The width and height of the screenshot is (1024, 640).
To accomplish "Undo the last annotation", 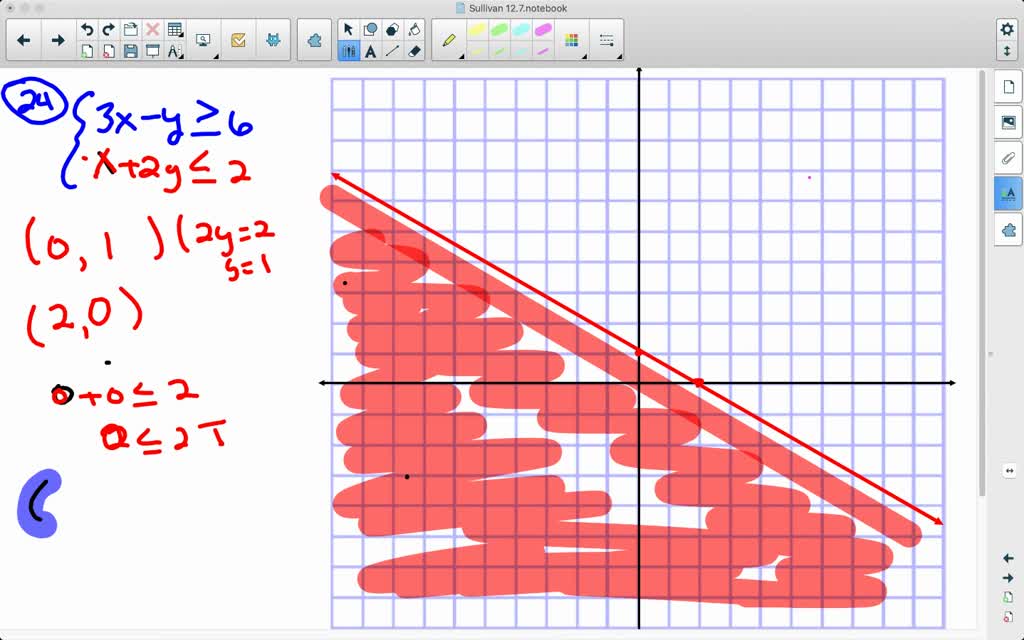I will pyautogui.click(x=89, y=28).
